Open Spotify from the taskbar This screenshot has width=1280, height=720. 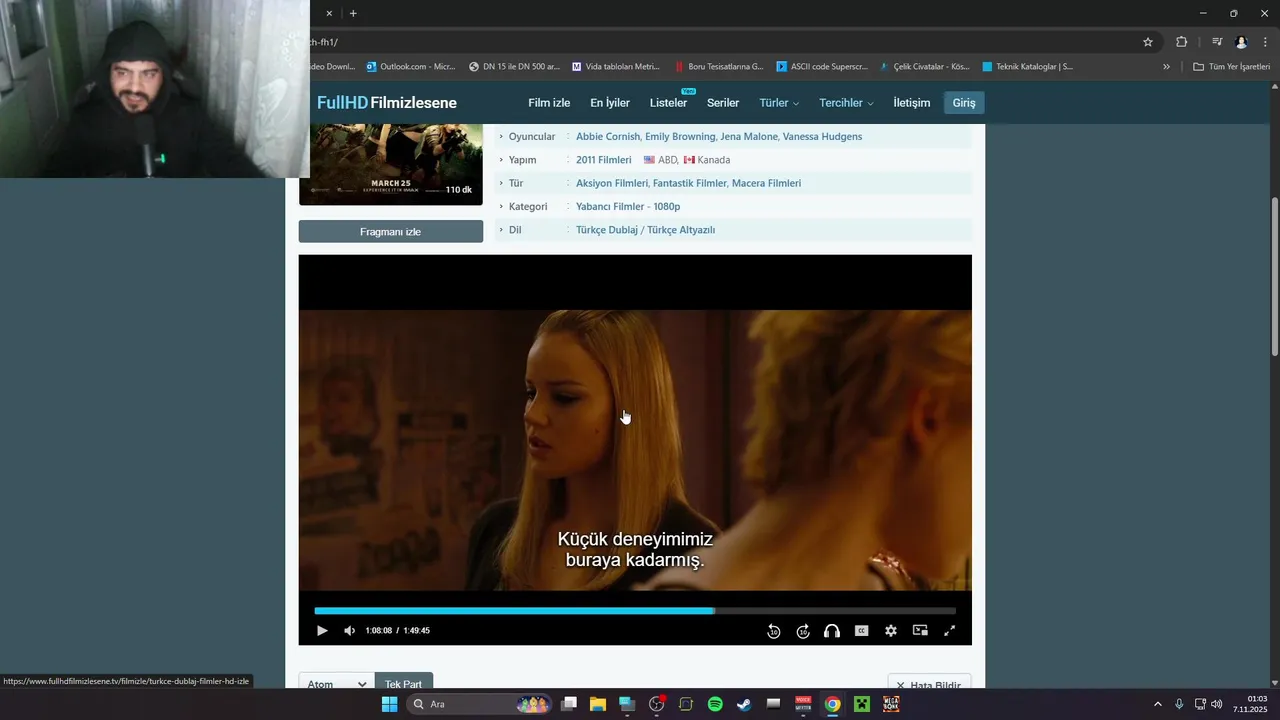pyautogui.click(x=715, y=704)
